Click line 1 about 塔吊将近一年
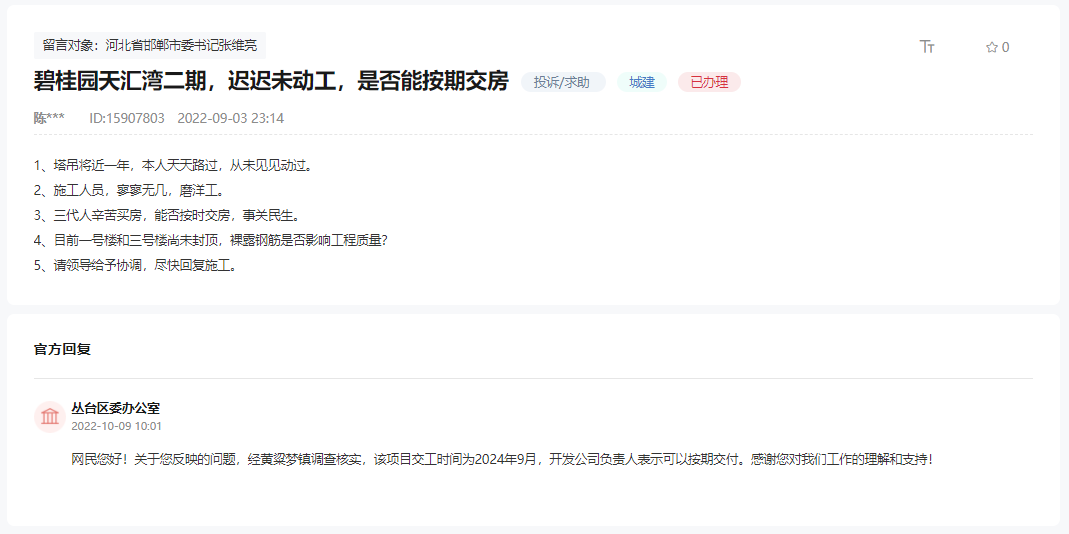 click(x=173, y=165)
